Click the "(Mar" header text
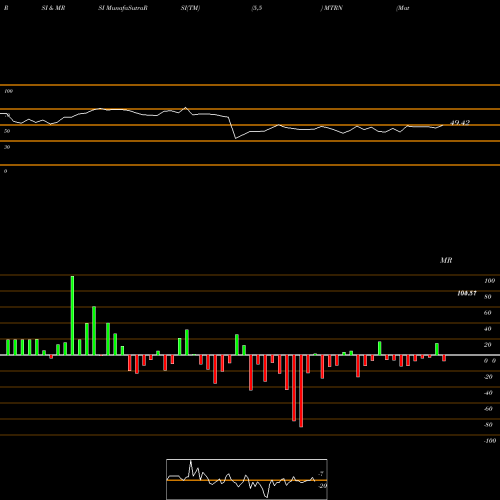This screenshot has width=500, height=500. click(x=403, y=8)
